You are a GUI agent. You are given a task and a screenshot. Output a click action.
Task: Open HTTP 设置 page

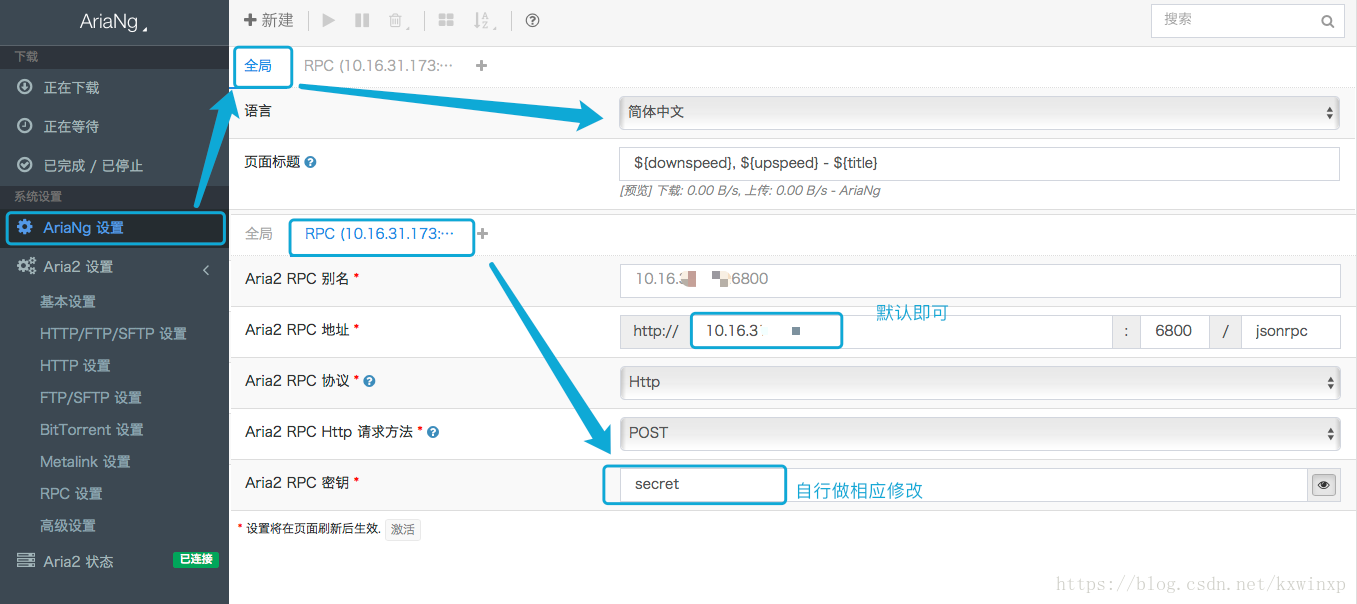coord(75,366)
